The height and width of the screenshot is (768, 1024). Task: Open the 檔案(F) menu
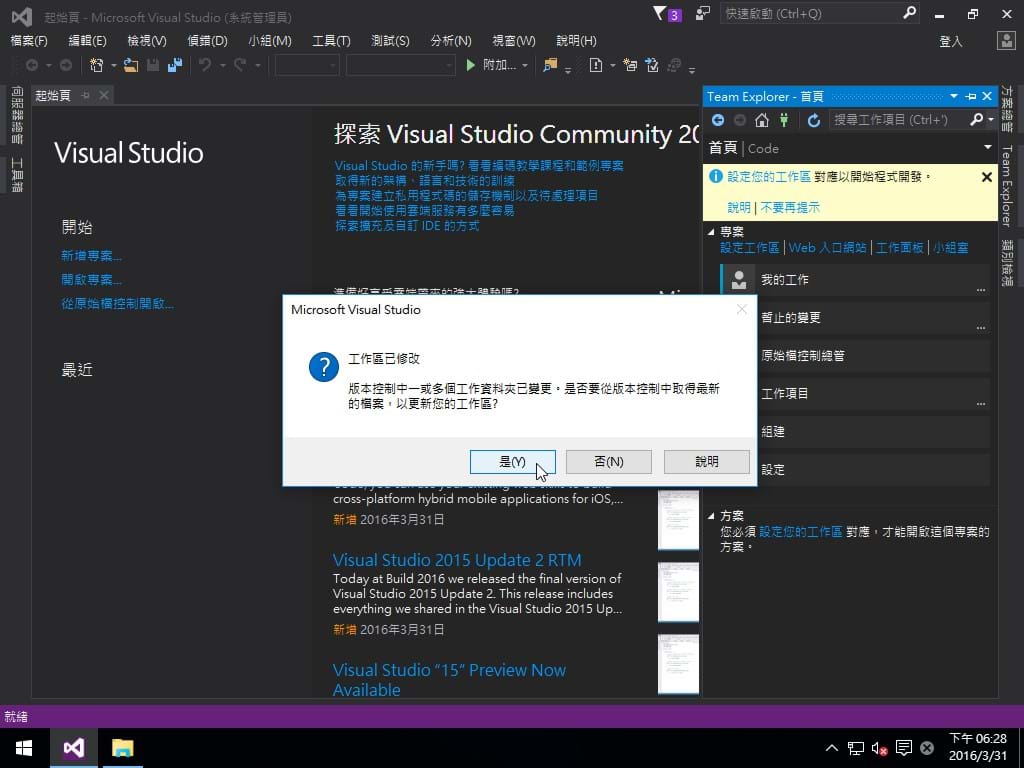pos(29,40)
